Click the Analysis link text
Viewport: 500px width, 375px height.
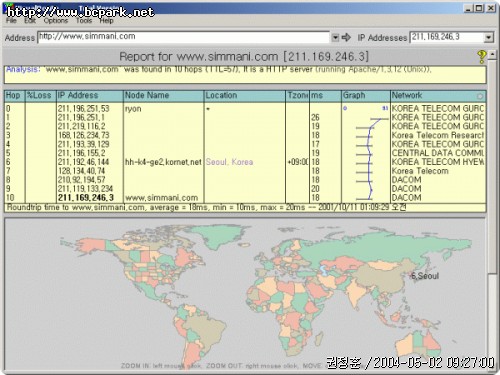click(x=23, y=69)
